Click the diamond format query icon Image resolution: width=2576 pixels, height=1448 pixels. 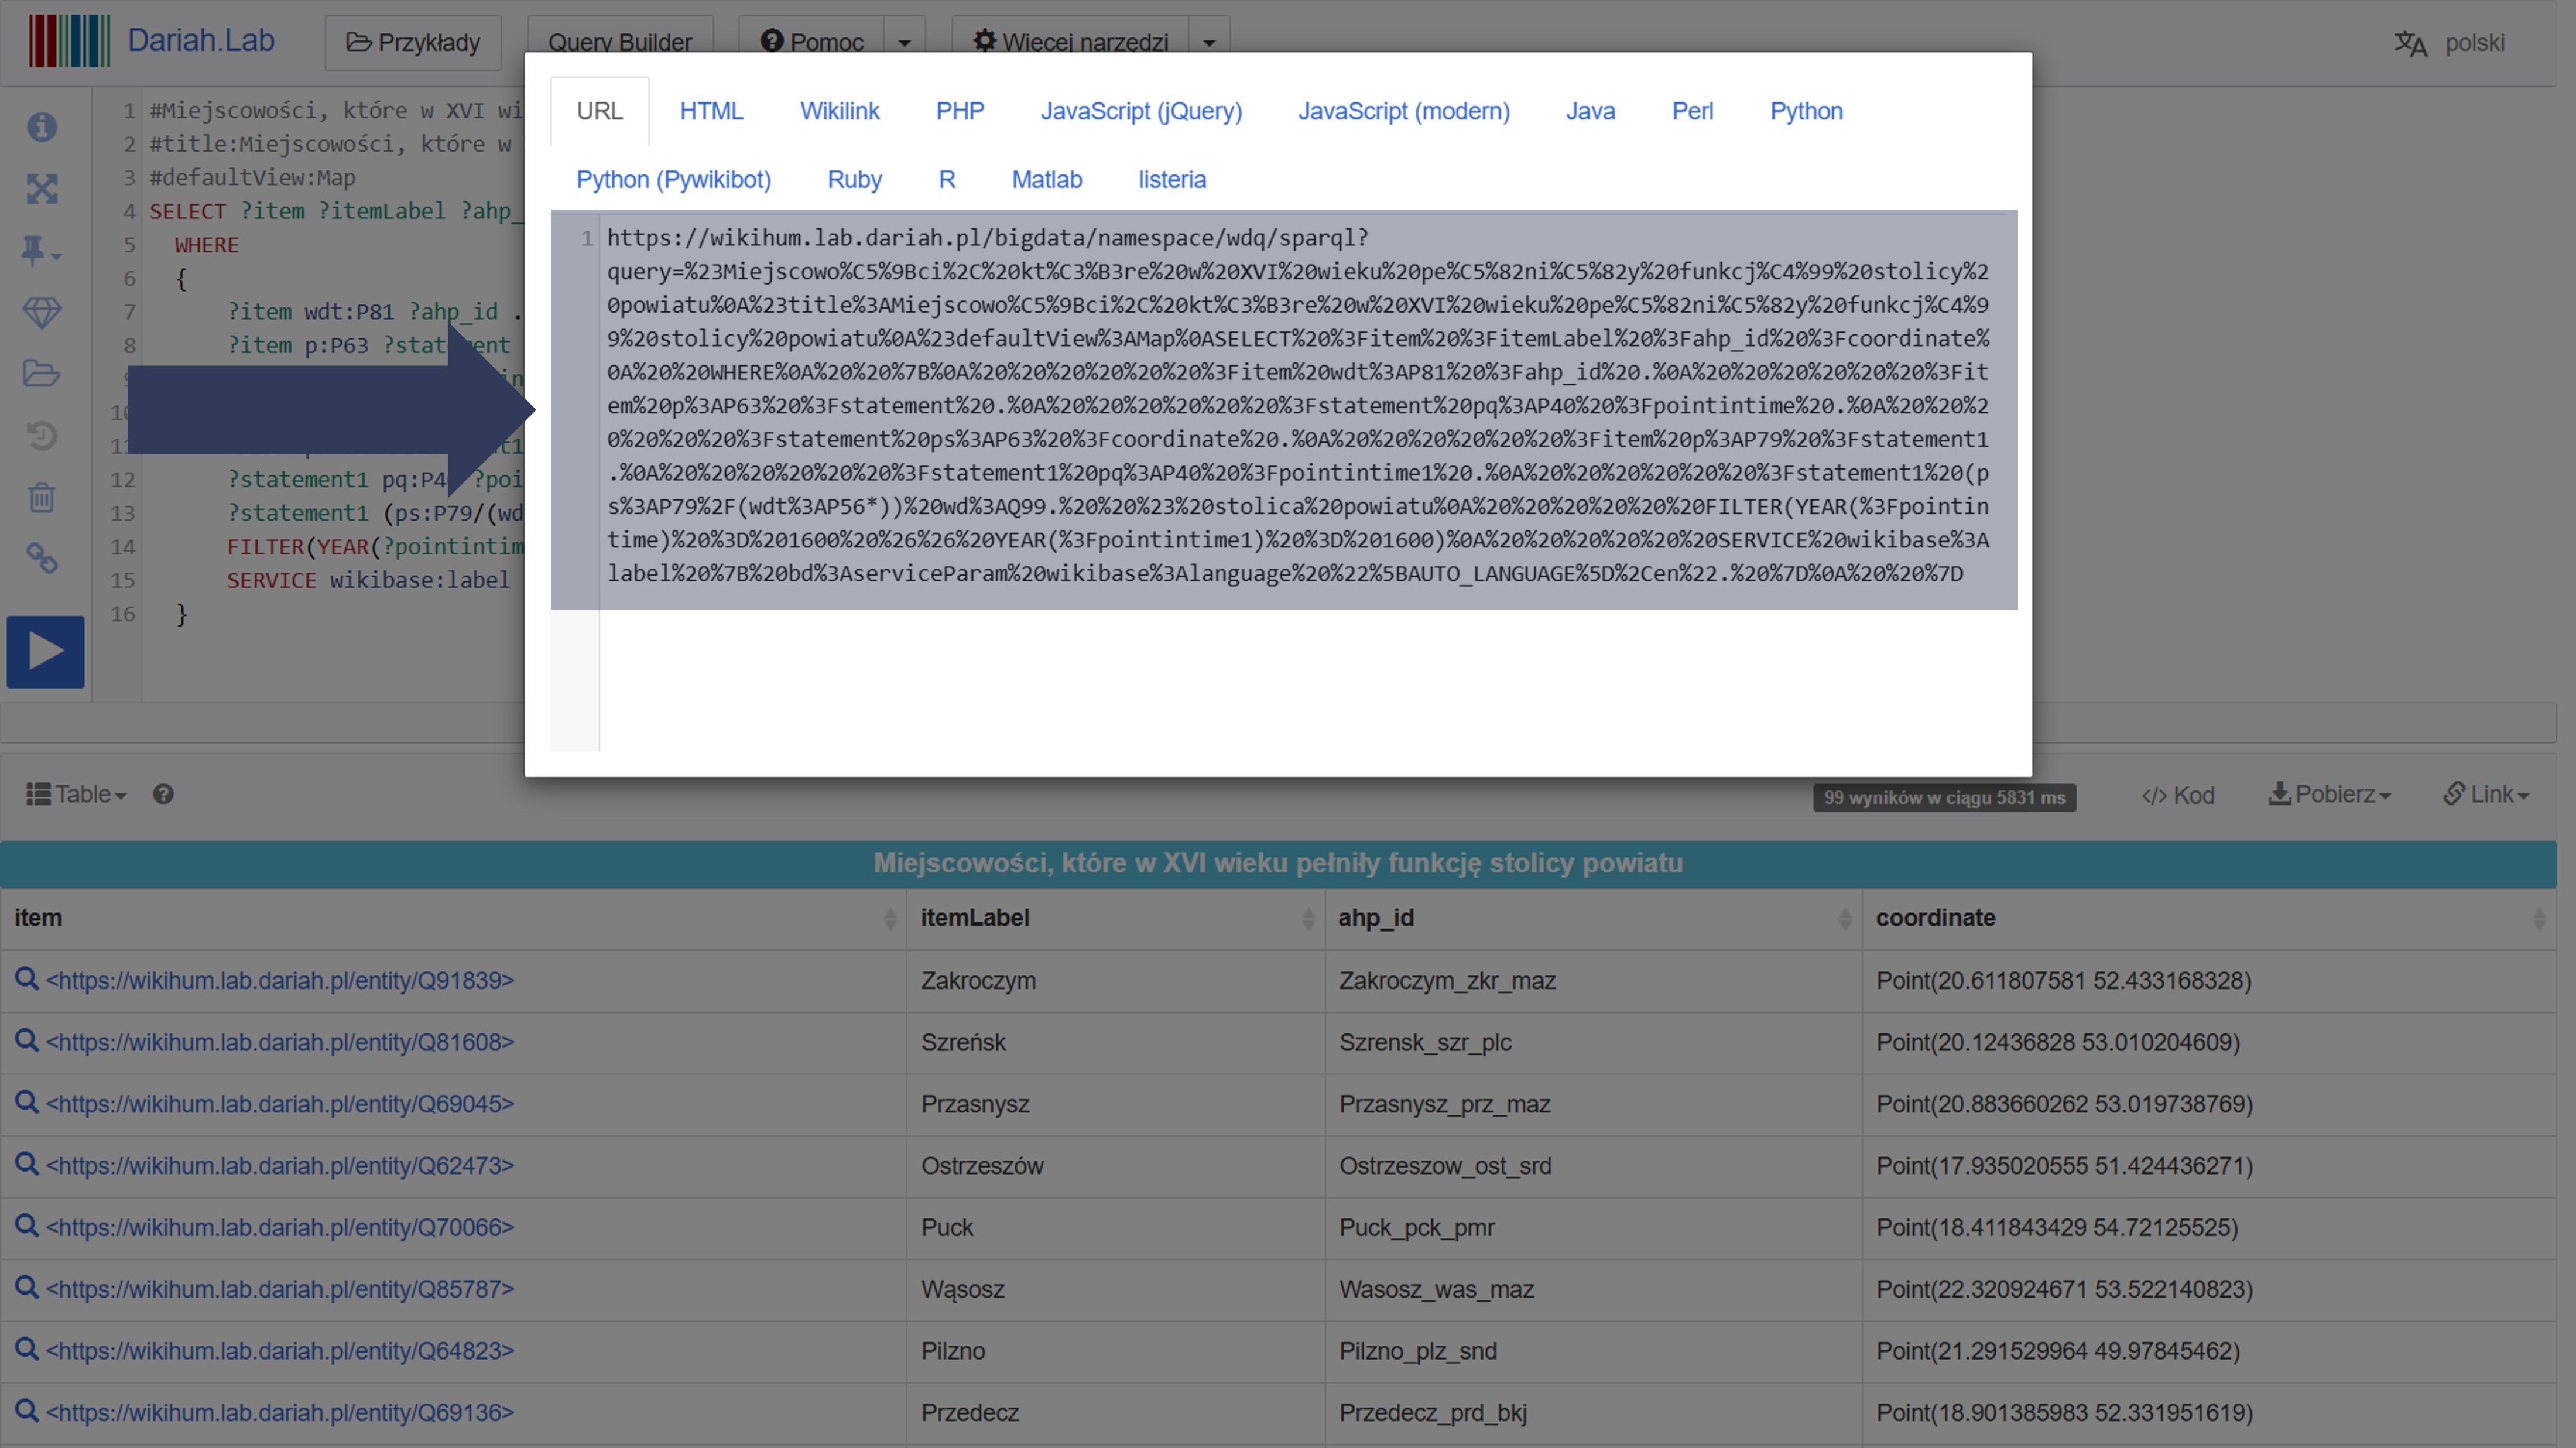42,312
